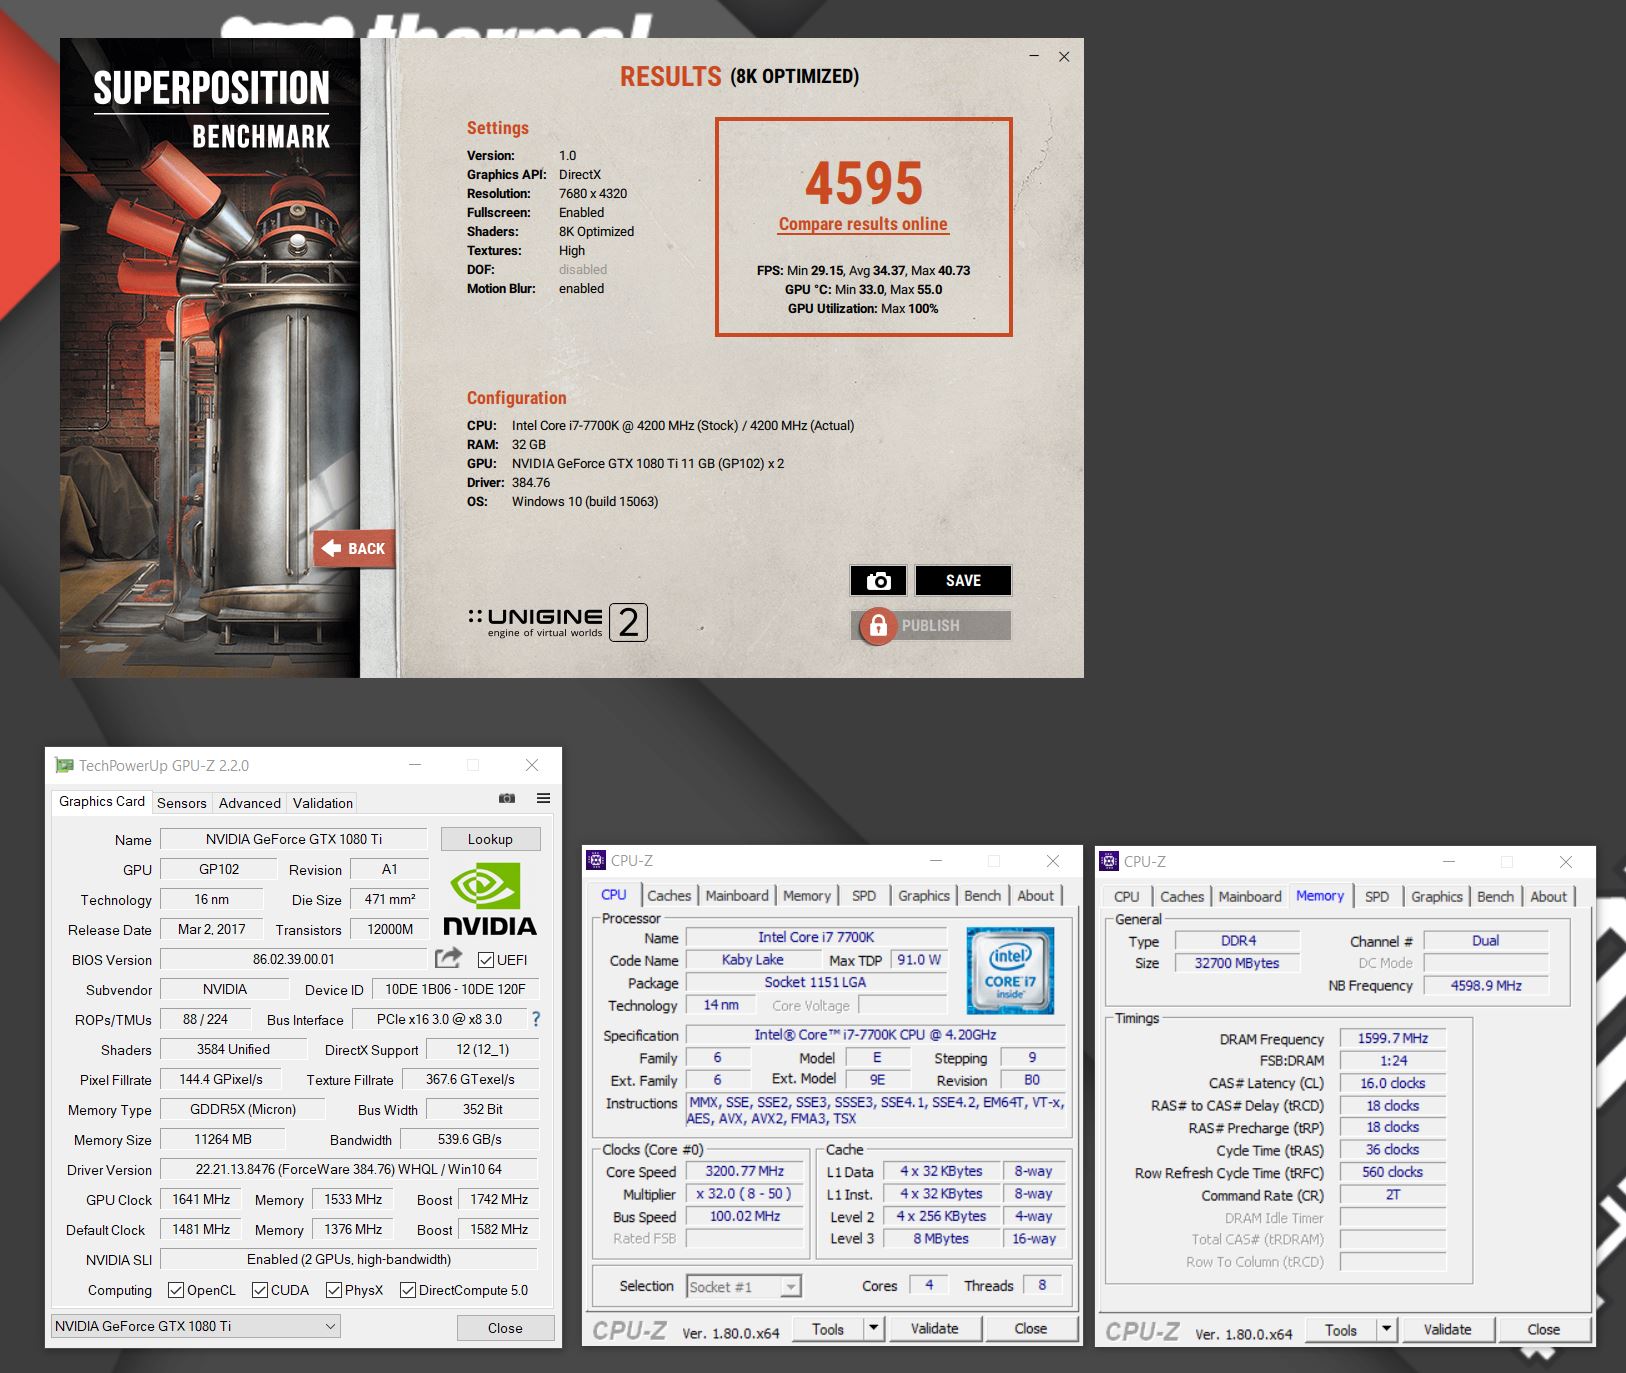Toggle the OpenCL checkbox

point(176,1290)
